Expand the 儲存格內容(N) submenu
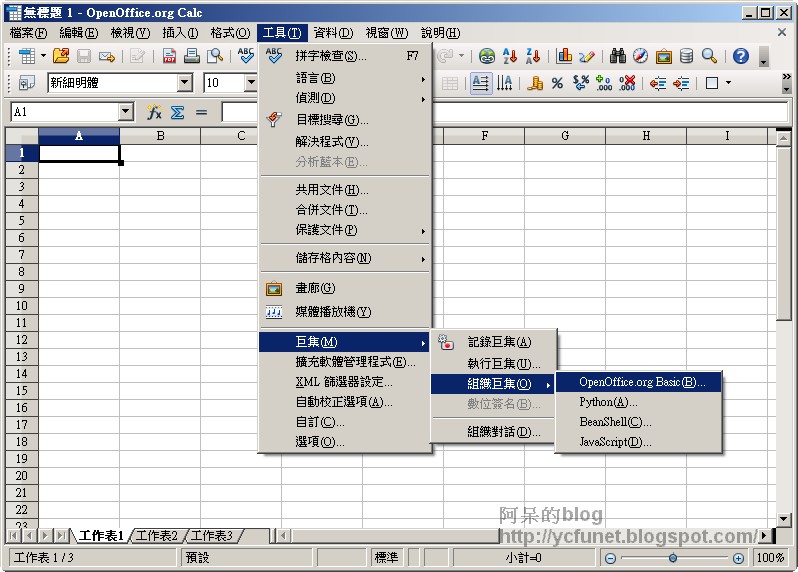This screenshot has width=798, height=572. 345,258
